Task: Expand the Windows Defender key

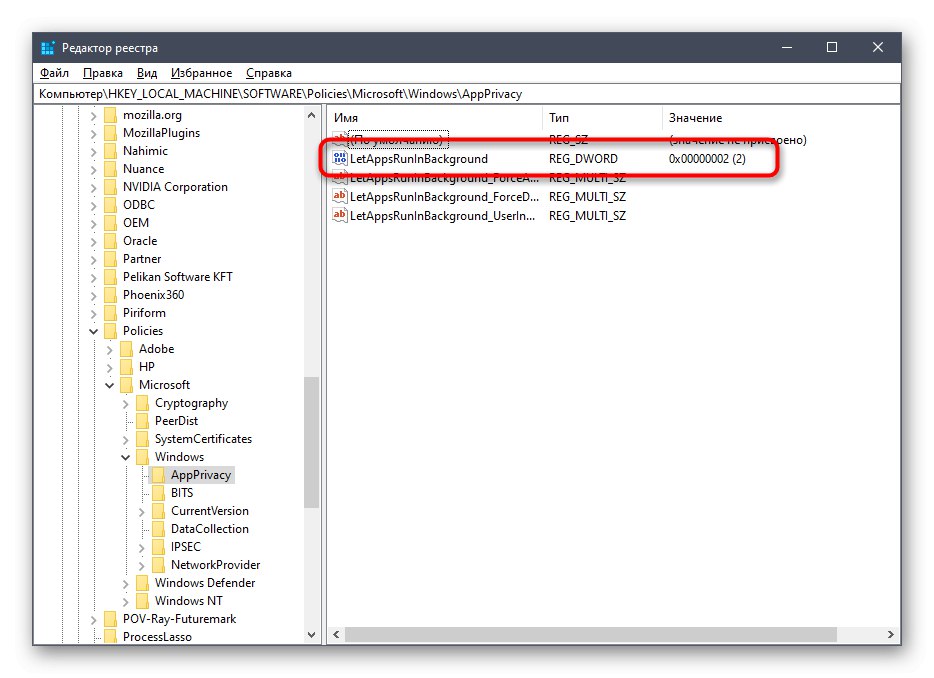Action: [x=126, y=584]
